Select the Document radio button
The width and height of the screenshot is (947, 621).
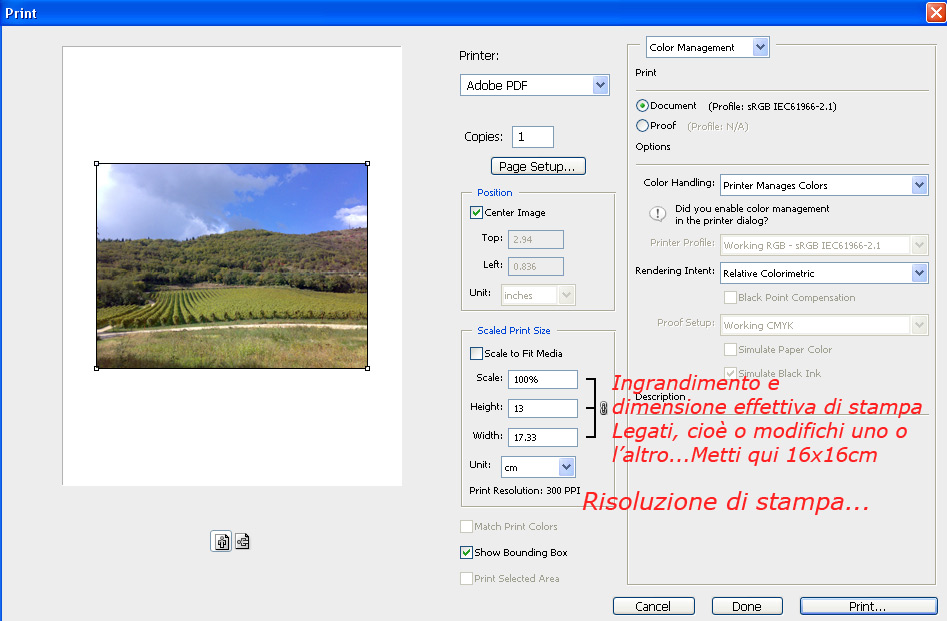642,106
